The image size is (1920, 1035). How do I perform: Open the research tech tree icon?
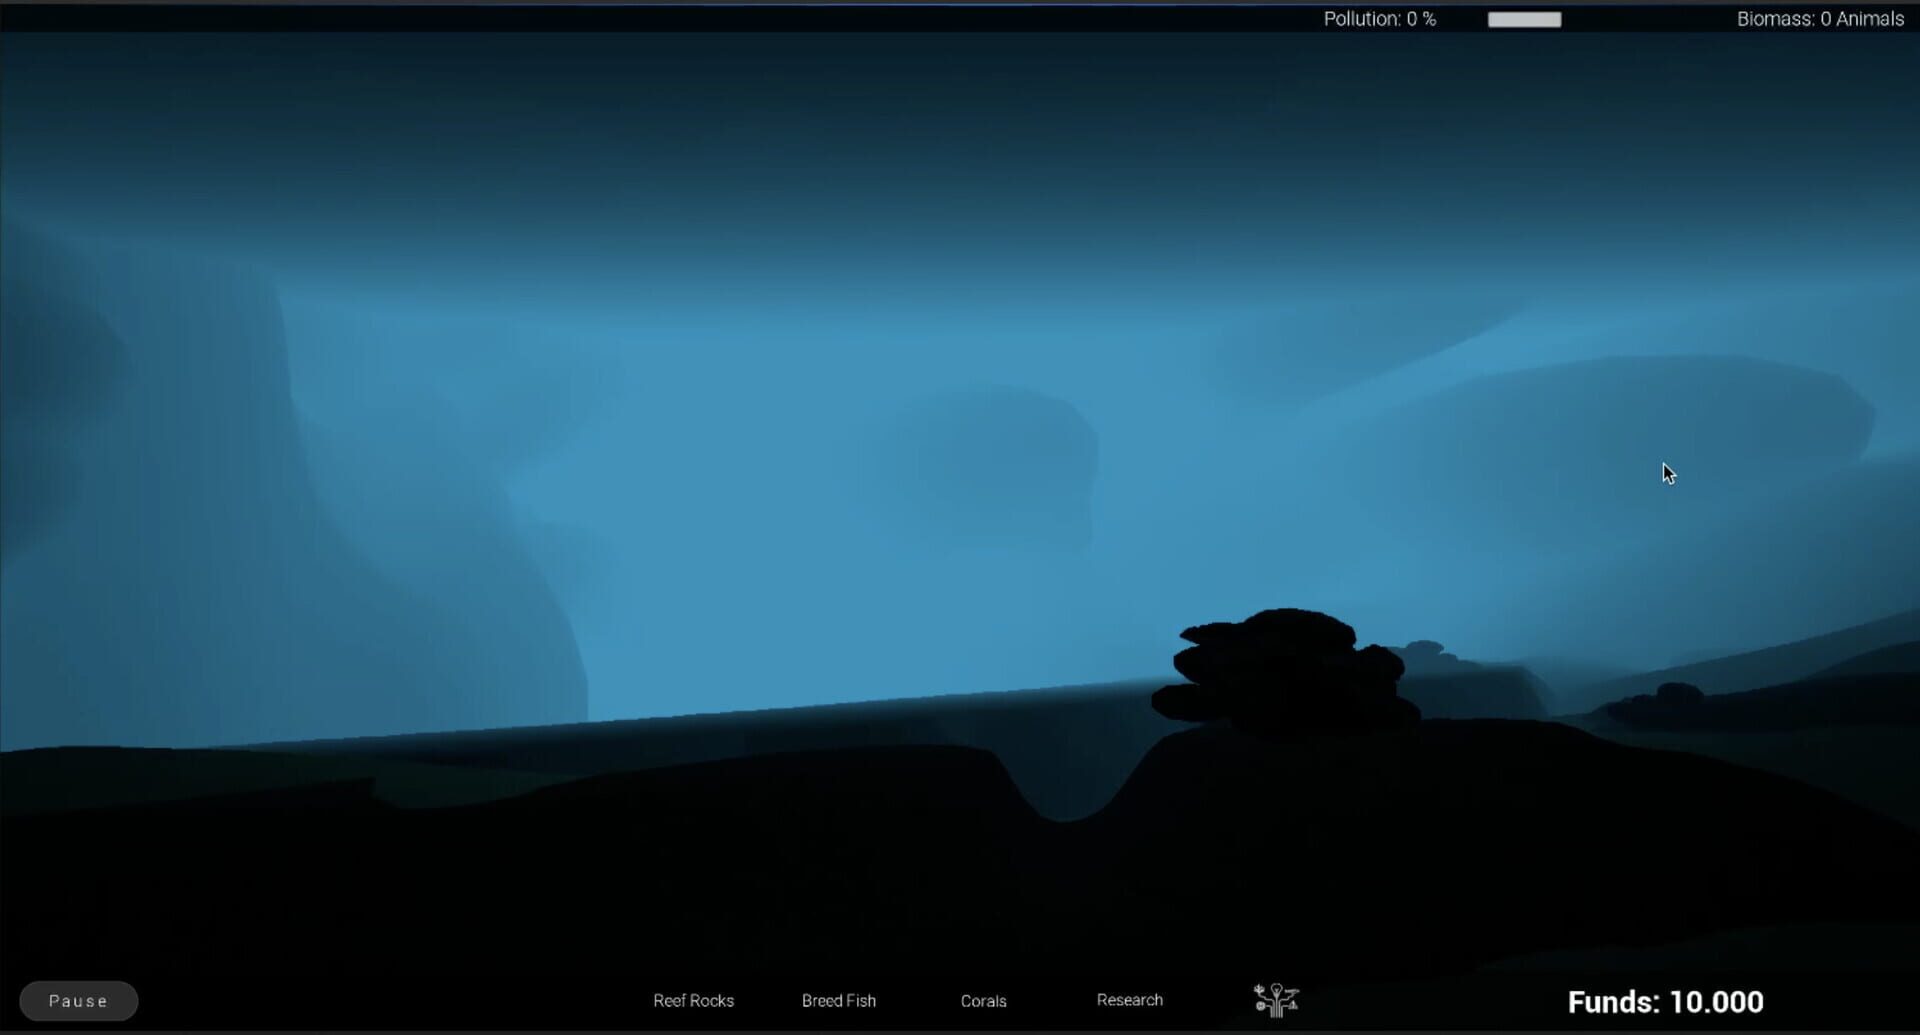[x=1276, y=1000]
